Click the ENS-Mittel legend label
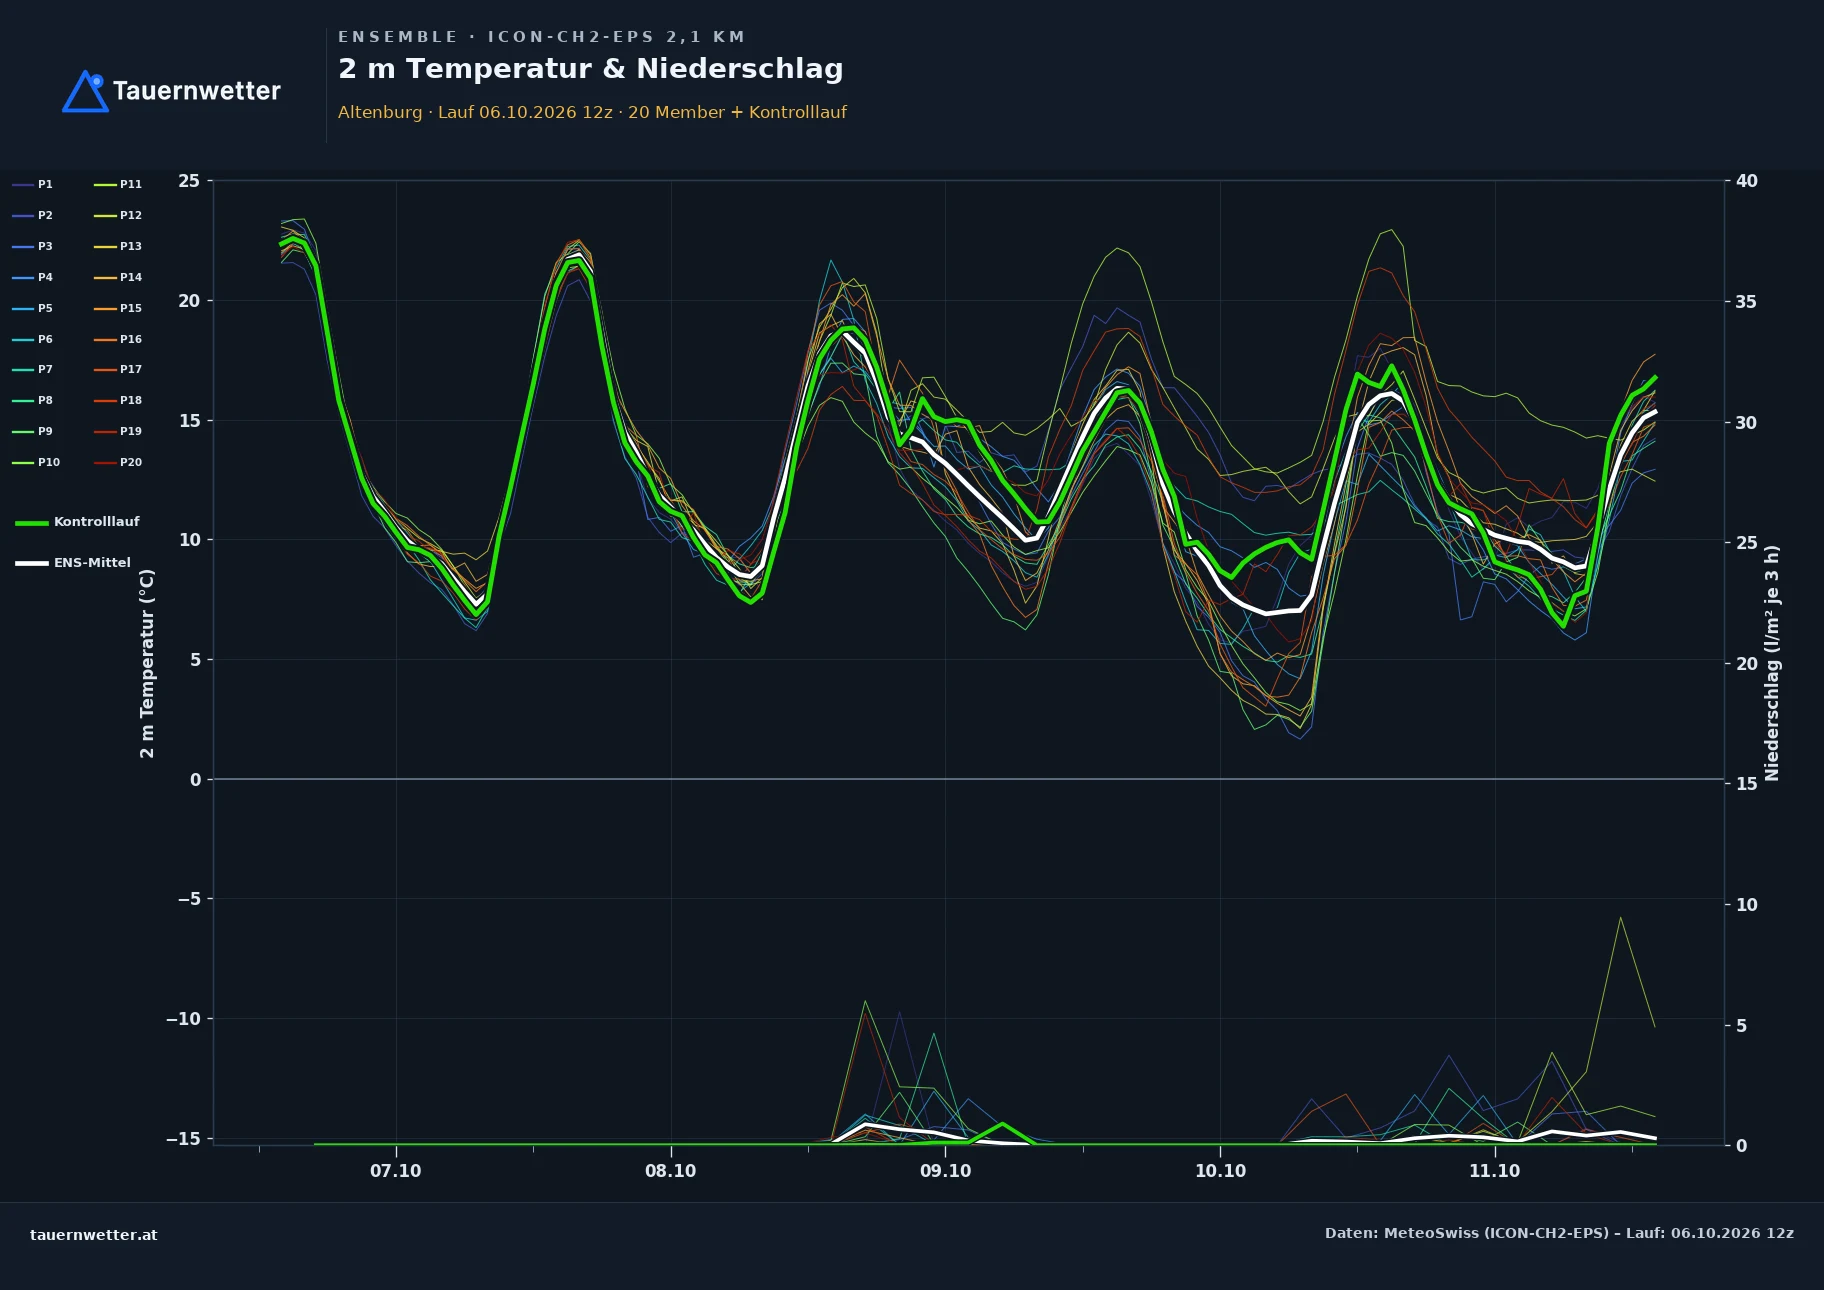This screenshot has height=1290, width=1824. (x=92, y=563)
